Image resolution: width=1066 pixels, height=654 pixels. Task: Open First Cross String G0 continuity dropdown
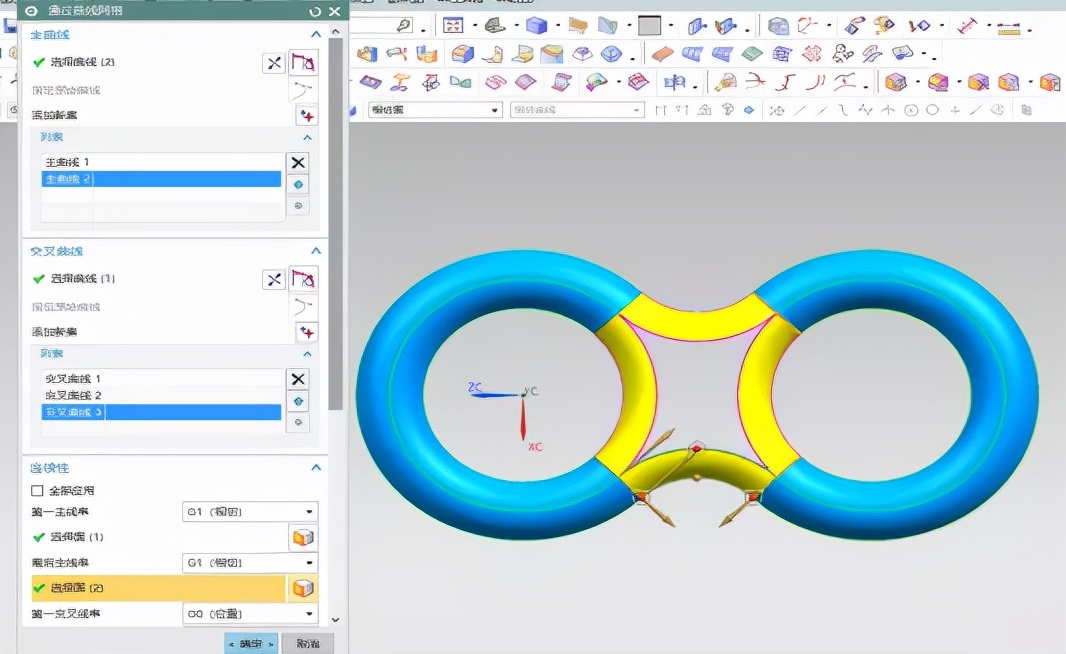(x=250, y=614)
